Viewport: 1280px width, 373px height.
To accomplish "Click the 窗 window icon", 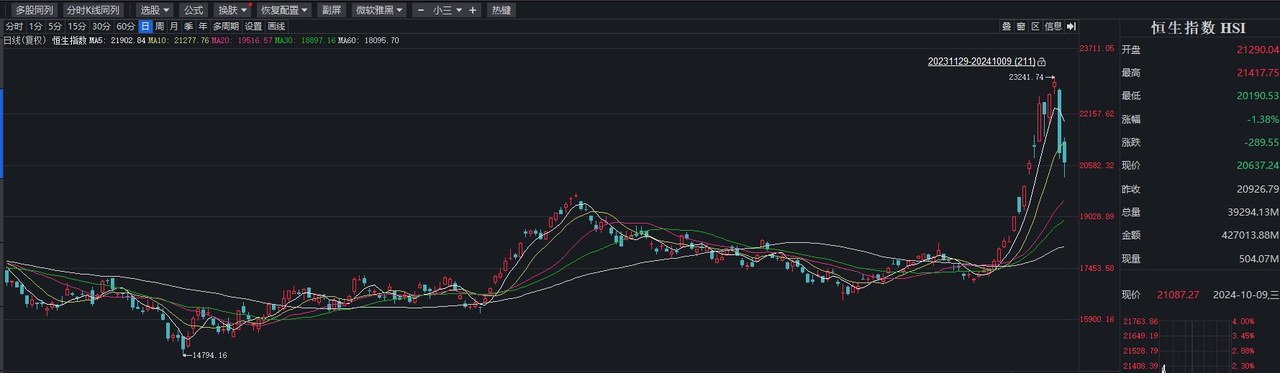I will coord(1021,26).
